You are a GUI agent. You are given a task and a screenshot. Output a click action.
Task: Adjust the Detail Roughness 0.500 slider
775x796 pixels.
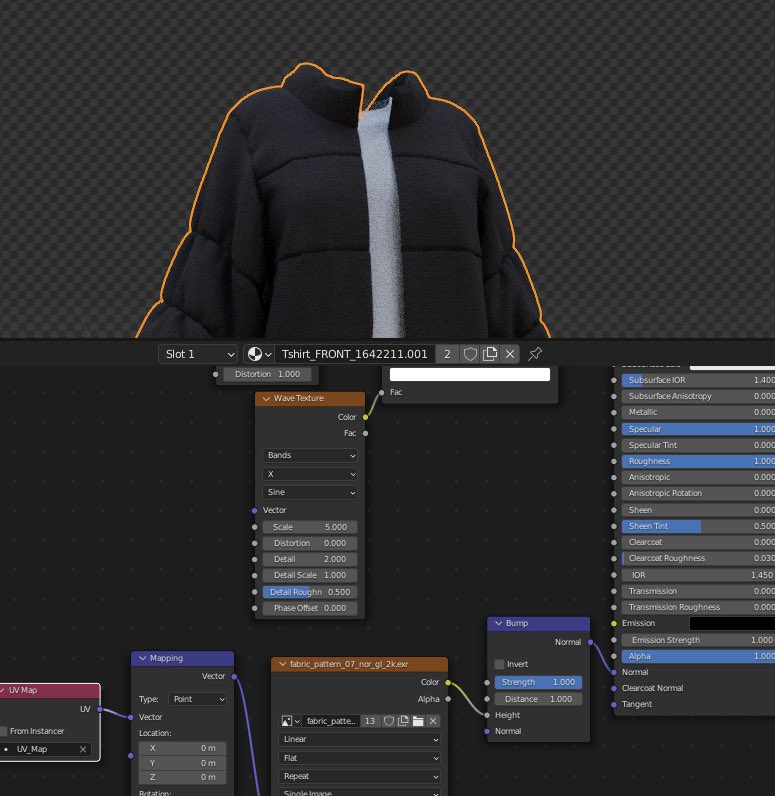click(x=310, y=592)
